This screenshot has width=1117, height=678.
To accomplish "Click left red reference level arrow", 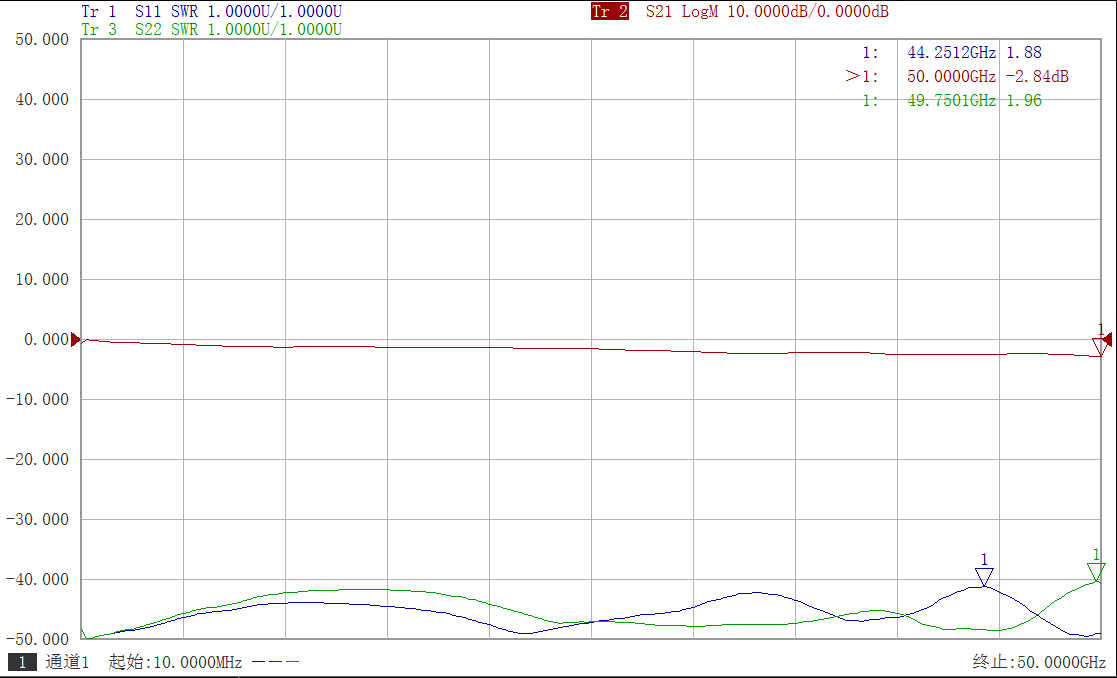I will tap(75, 340).
